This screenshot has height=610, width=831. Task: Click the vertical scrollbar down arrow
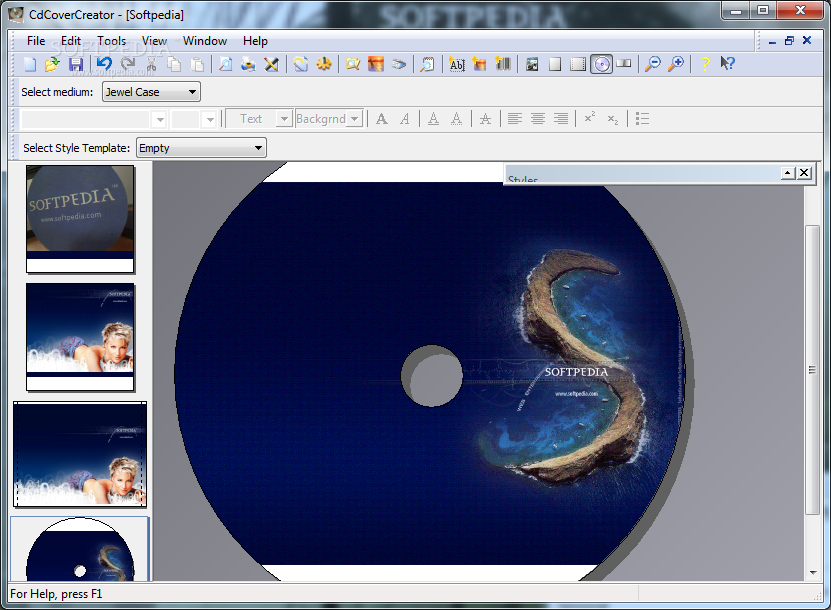pos(813,572)
